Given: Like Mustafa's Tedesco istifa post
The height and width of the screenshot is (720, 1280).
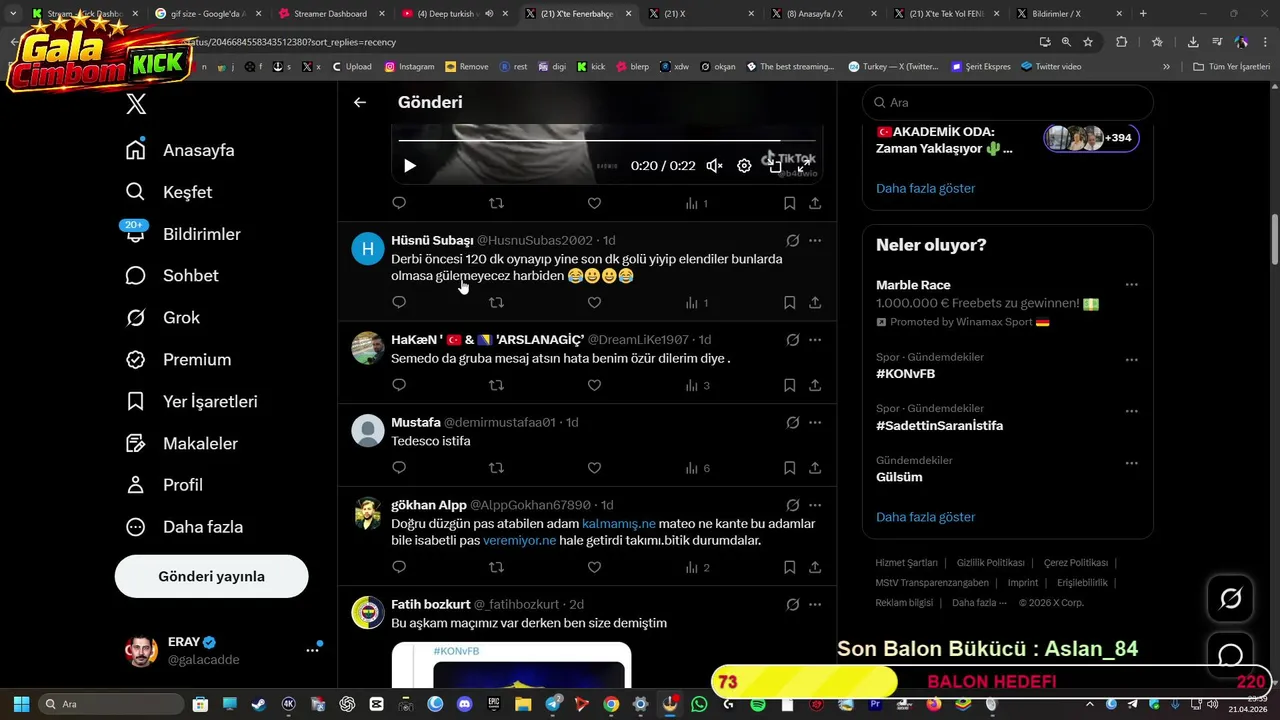Looking at the screenshot, I should pyautogui.click(x=594, y=468).
